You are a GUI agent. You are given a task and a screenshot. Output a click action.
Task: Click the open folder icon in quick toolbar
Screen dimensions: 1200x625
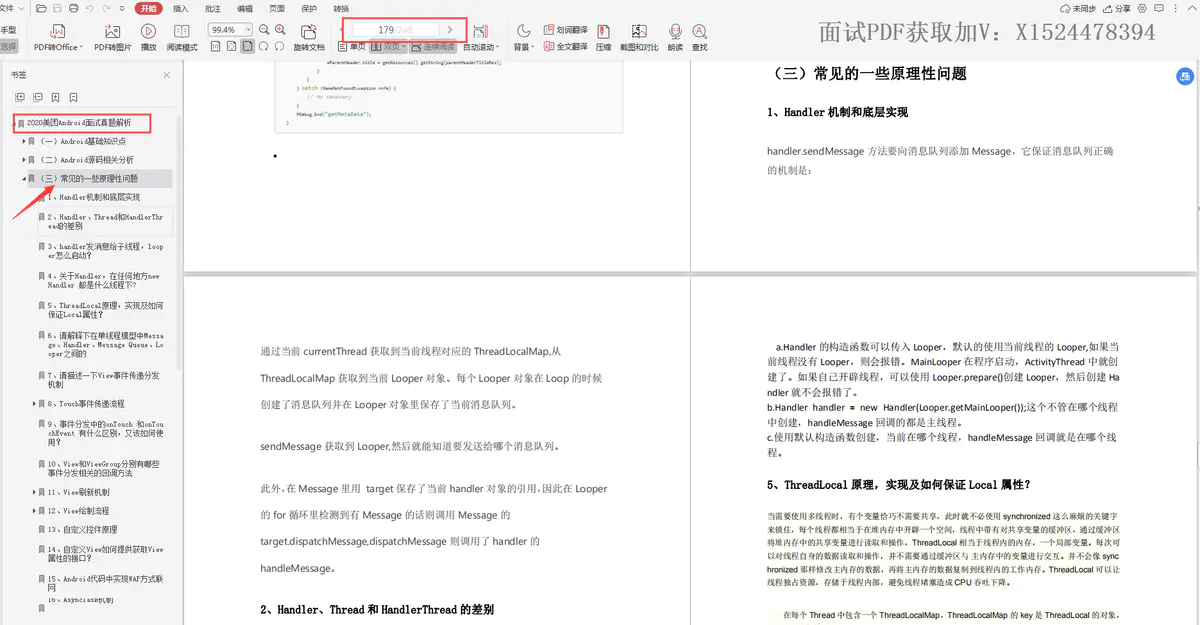pos(41,8)
